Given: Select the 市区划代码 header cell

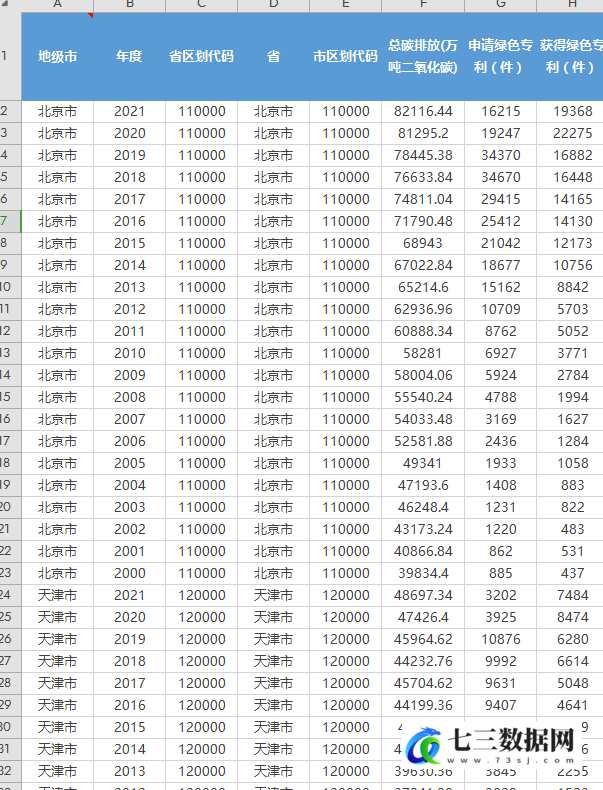Looking at the screenshot, I should click(x=346, y=56).
